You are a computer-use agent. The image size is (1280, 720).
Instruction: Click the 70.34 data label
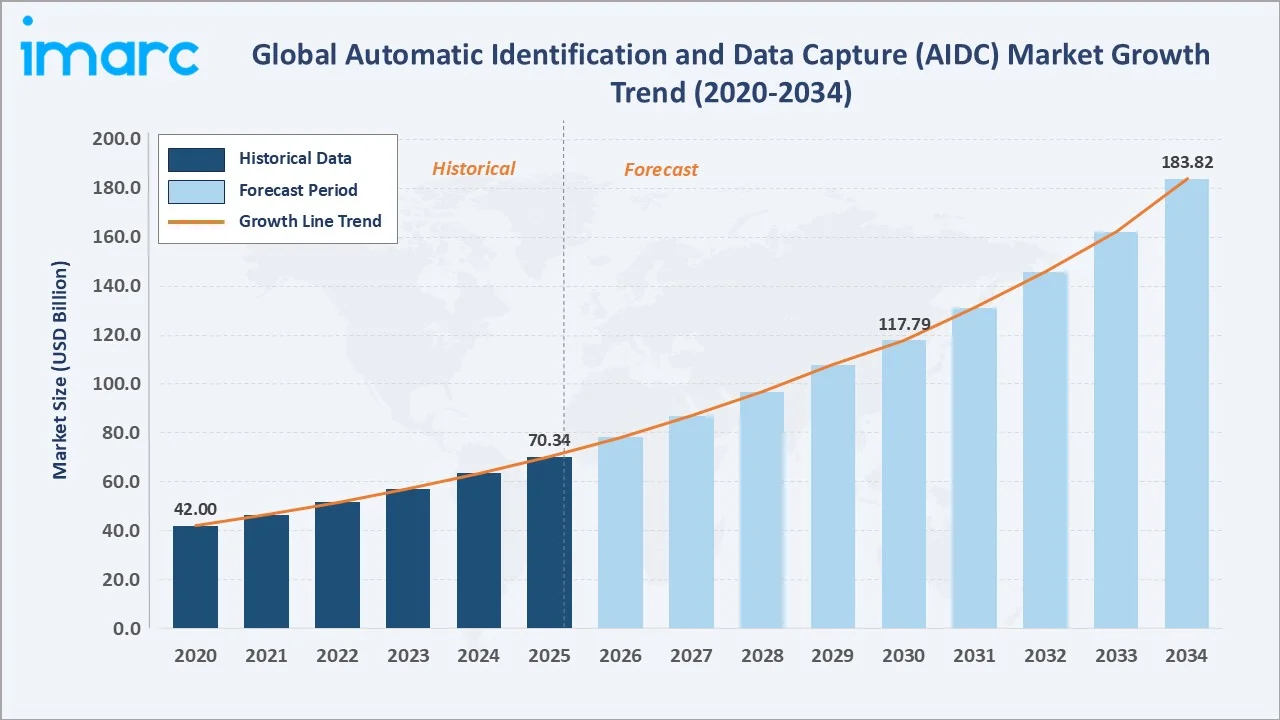(x=549, y=440)
